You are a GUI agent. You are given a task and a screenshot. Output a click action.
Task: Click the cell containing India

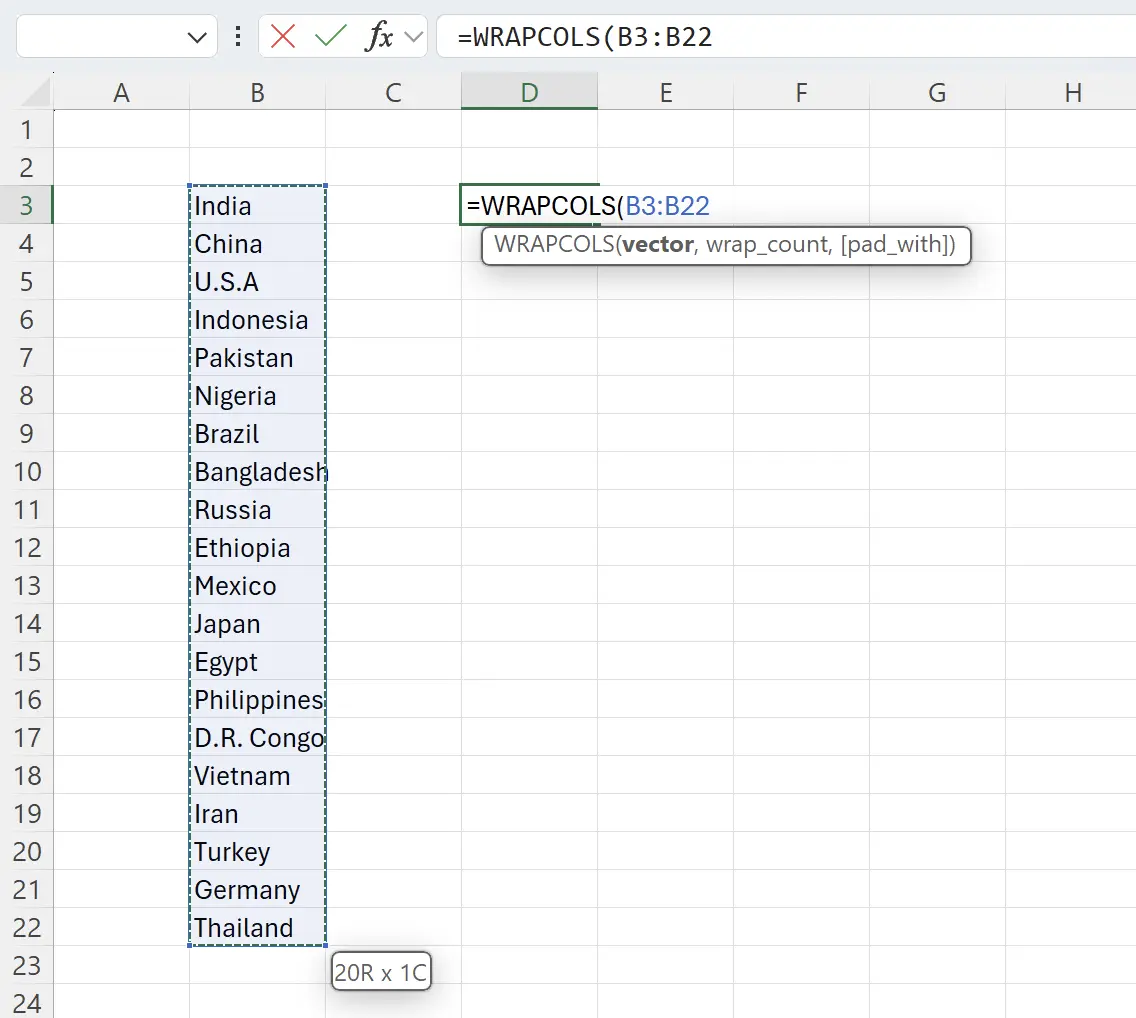[257, 205]
